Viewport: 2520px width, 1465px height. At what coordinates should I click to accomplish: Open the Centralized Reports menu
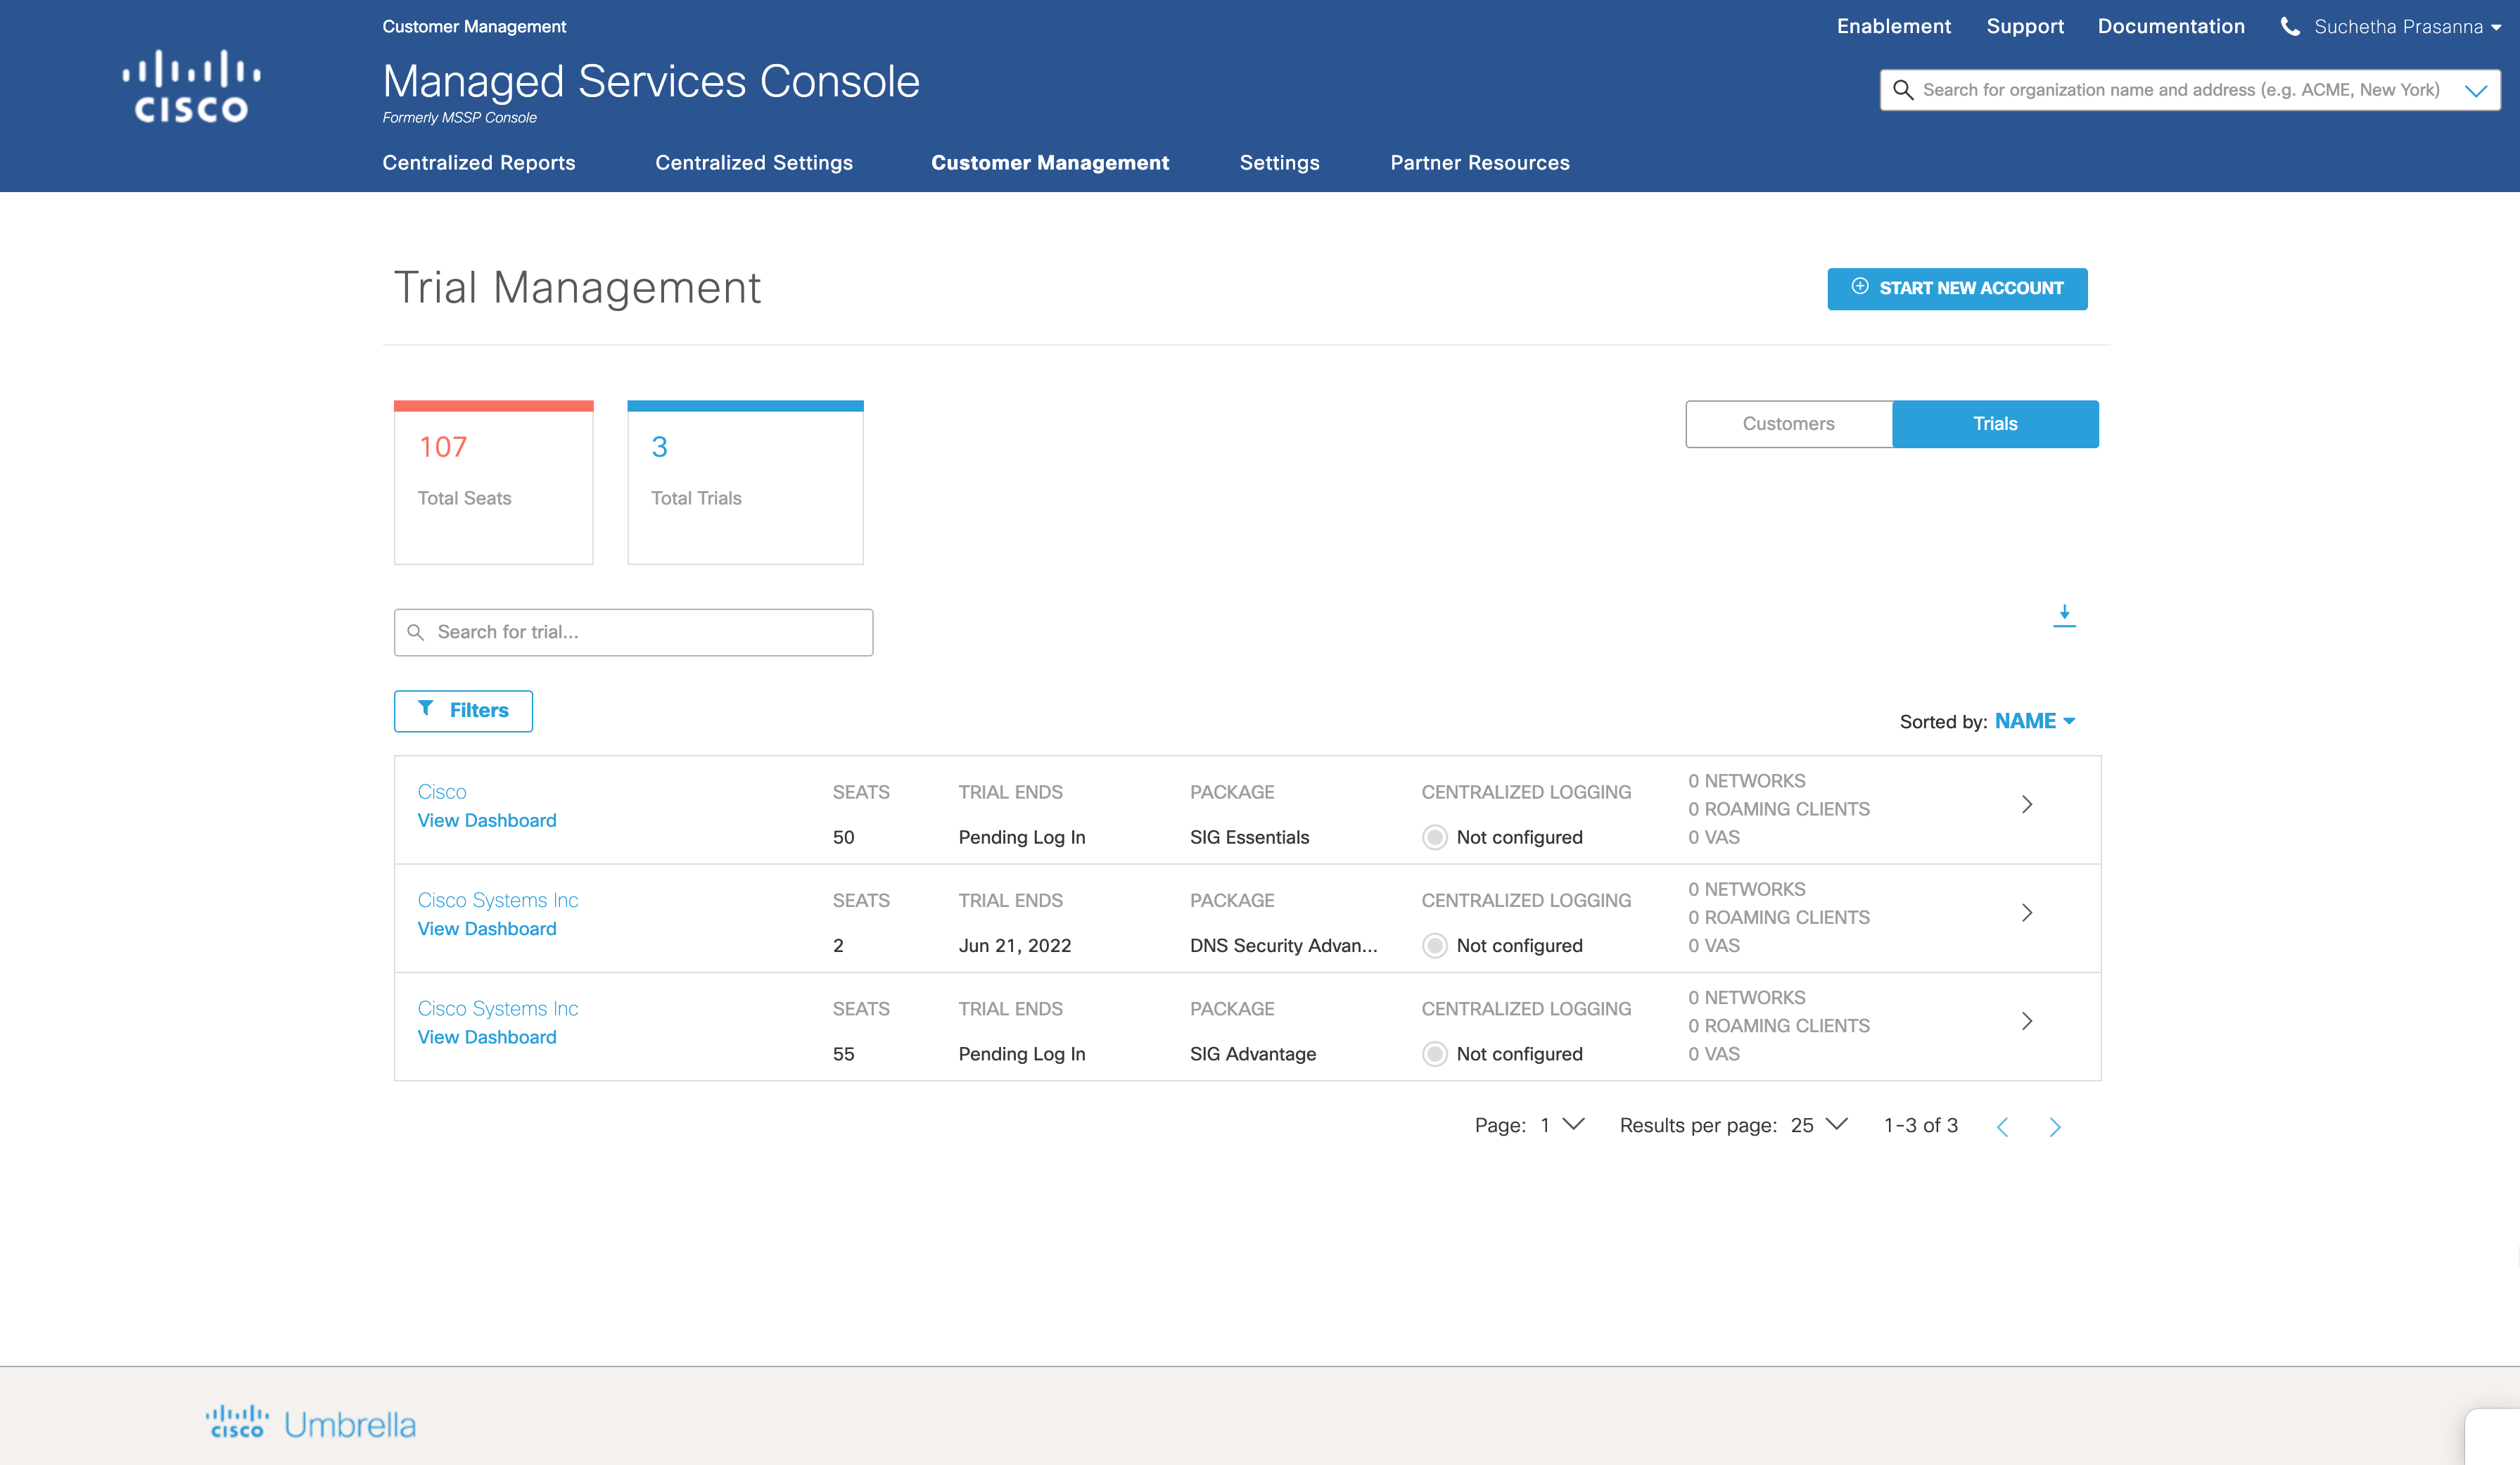478,163
